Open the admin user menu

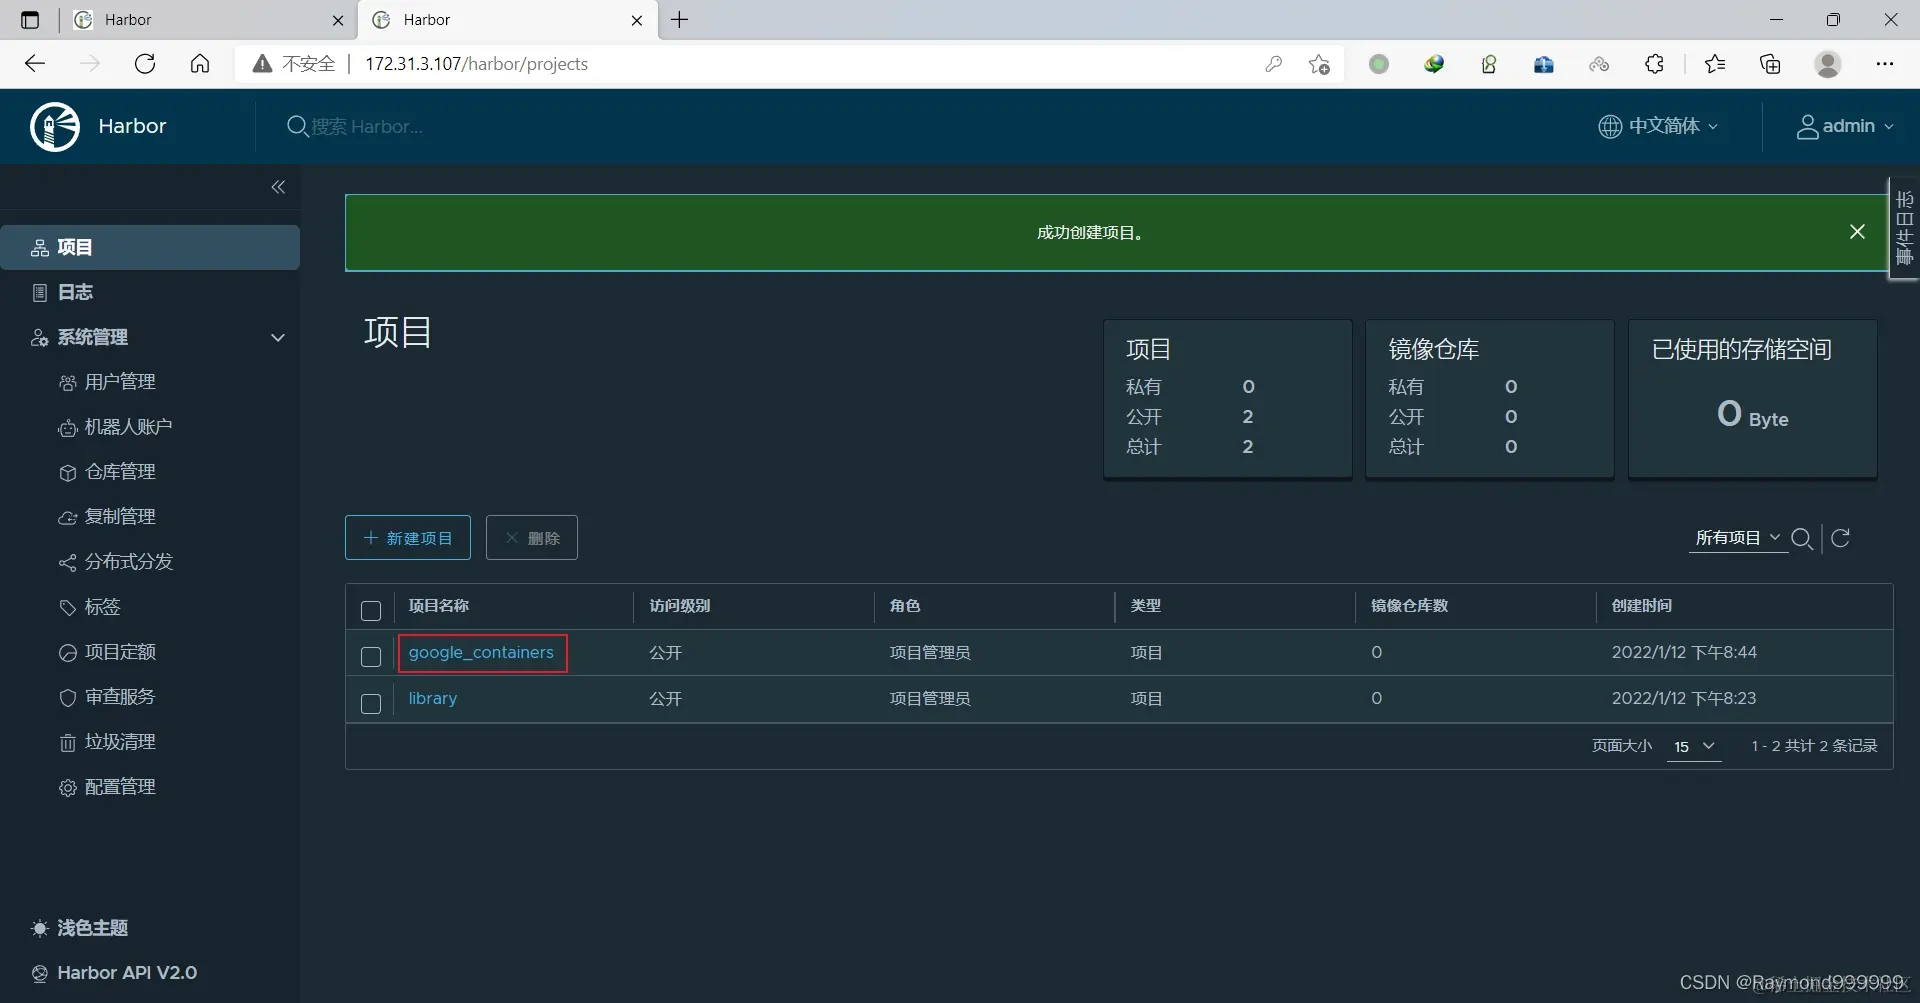point(1845,126)
